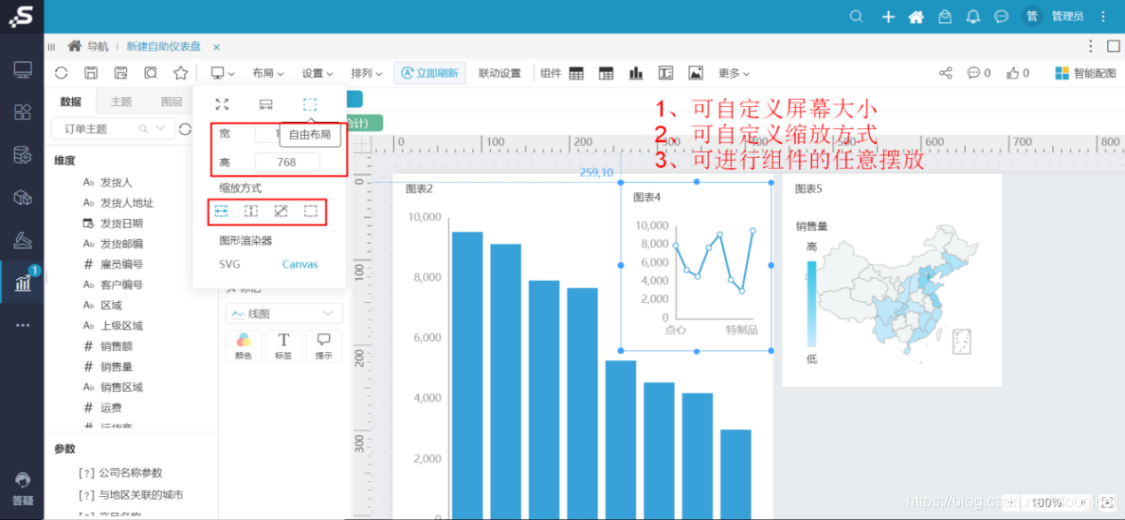Click the refresh icon in the dashboard toolbar
1125x520 pixels.
pos(61,72)
